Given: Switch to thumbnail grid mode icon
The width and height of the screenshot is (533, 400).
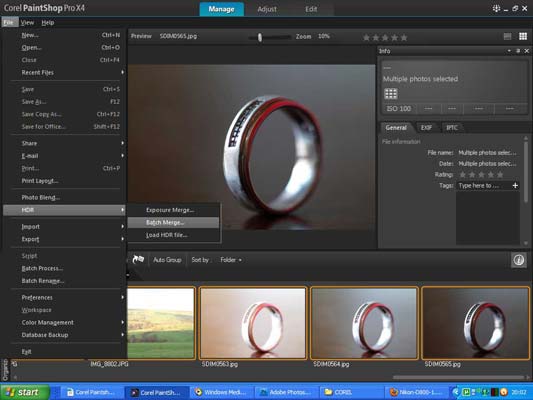Looking at the screenshot, I should pyautogui.click(x=523, y=36).
